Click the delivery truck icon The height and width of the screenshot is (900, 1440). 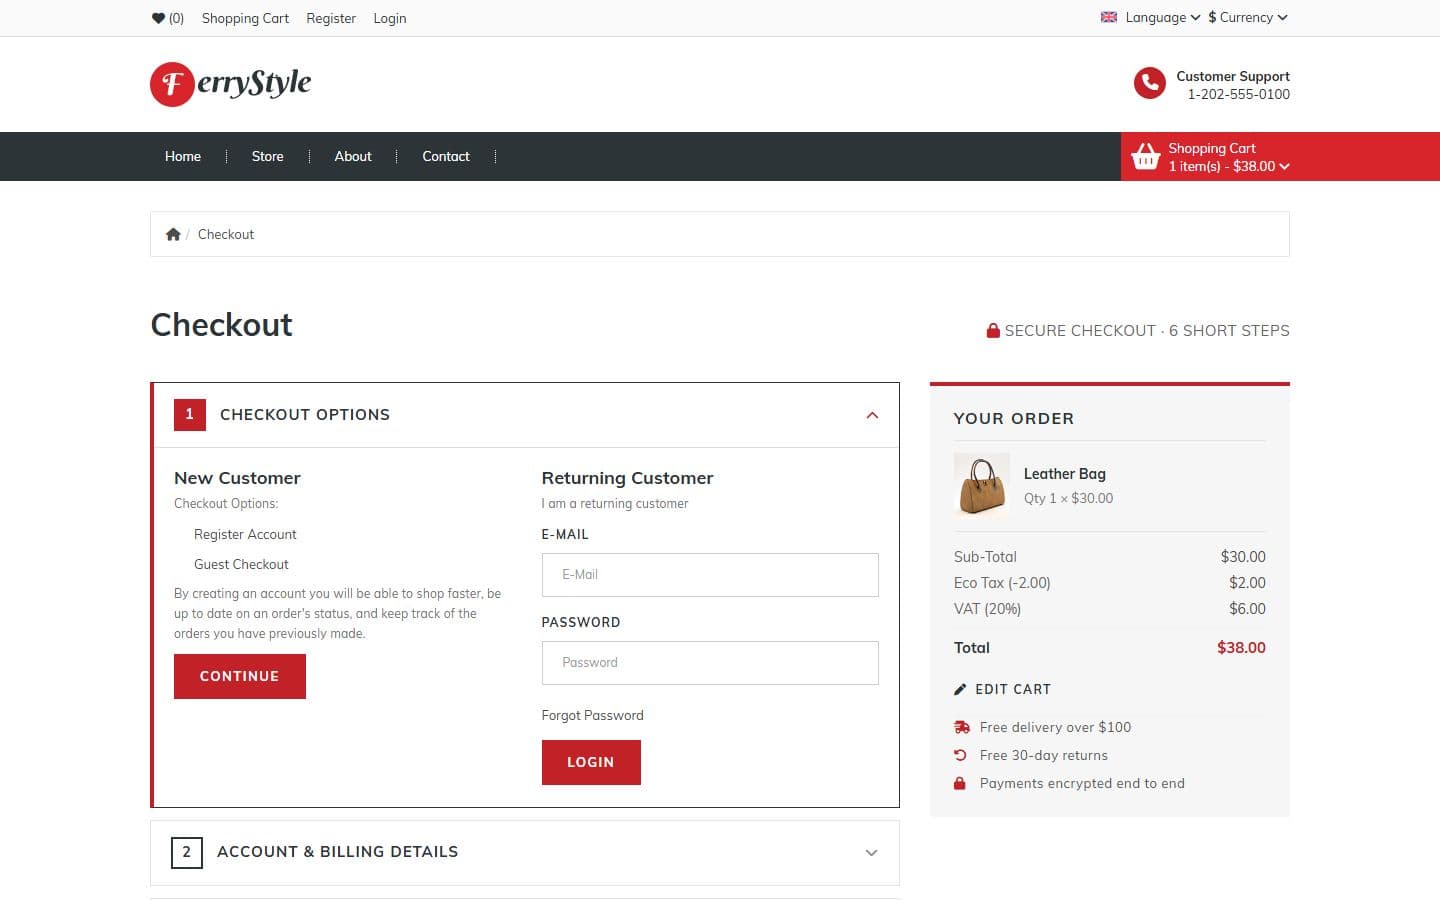962,727
